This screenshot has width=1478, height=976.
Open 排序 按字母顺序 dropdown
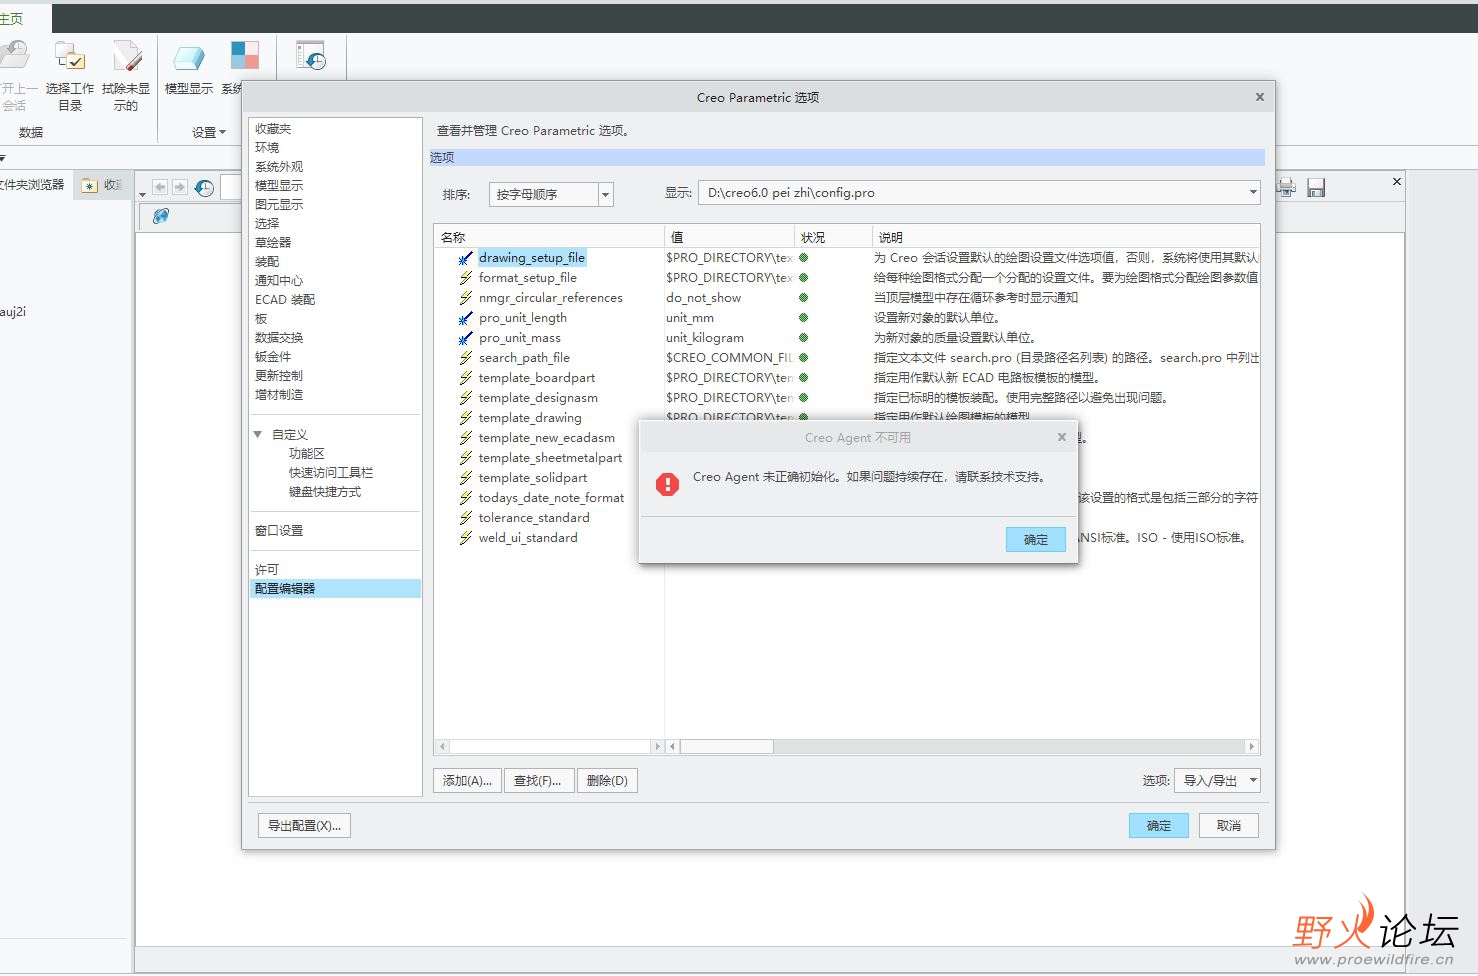tap(606, 194)
